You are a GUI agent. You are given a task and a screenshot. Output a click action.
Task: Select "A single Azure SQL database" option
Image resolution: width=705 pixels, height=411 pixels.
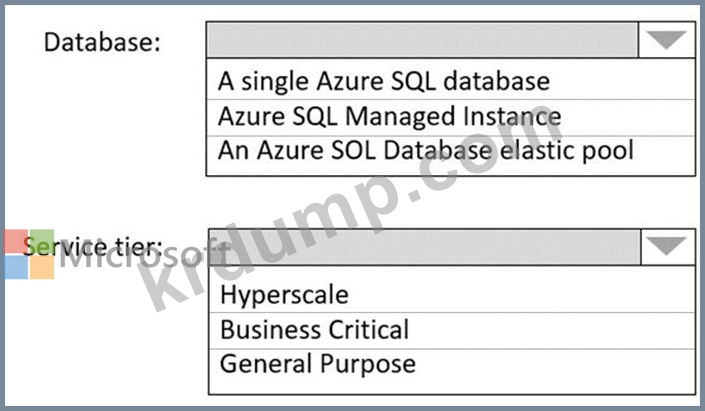click(x=384, y=81)
